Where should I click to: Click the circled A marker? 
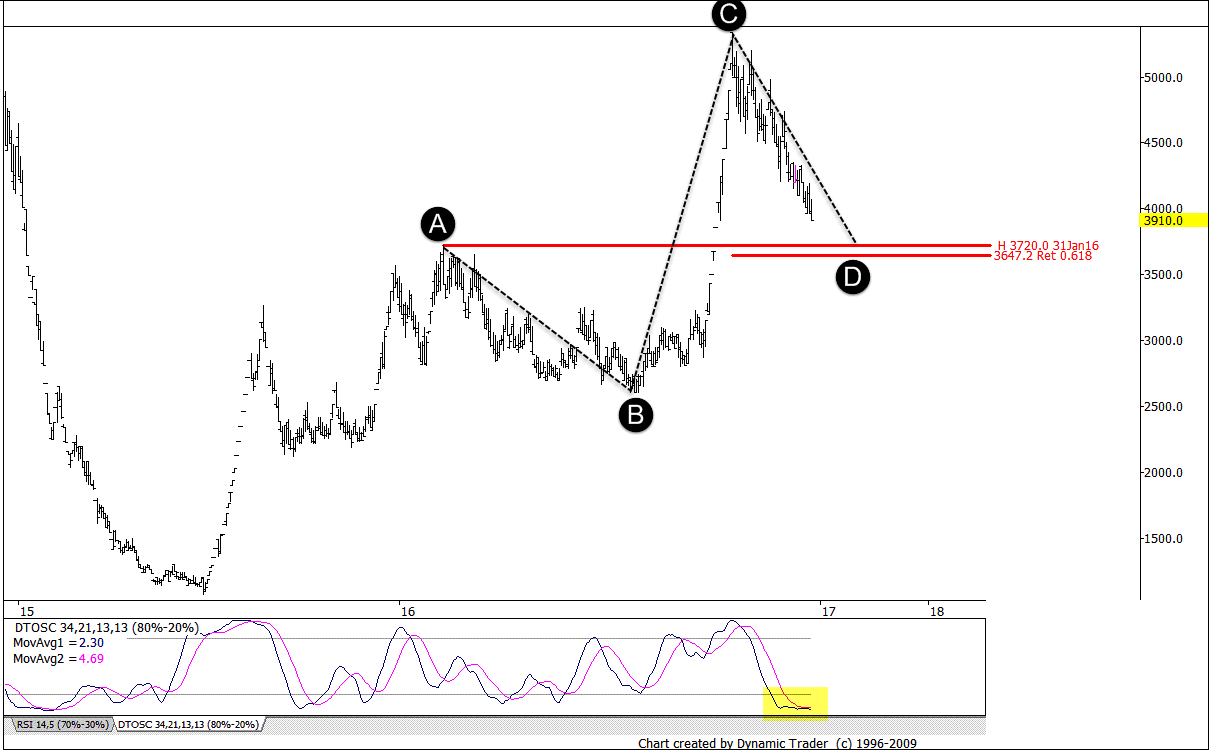[x=437, y=224]
